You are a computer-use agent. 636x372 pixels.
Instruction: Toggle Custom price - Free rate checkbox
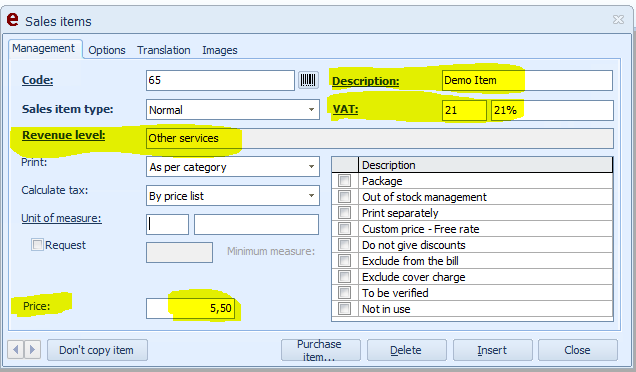pos(344,229)
